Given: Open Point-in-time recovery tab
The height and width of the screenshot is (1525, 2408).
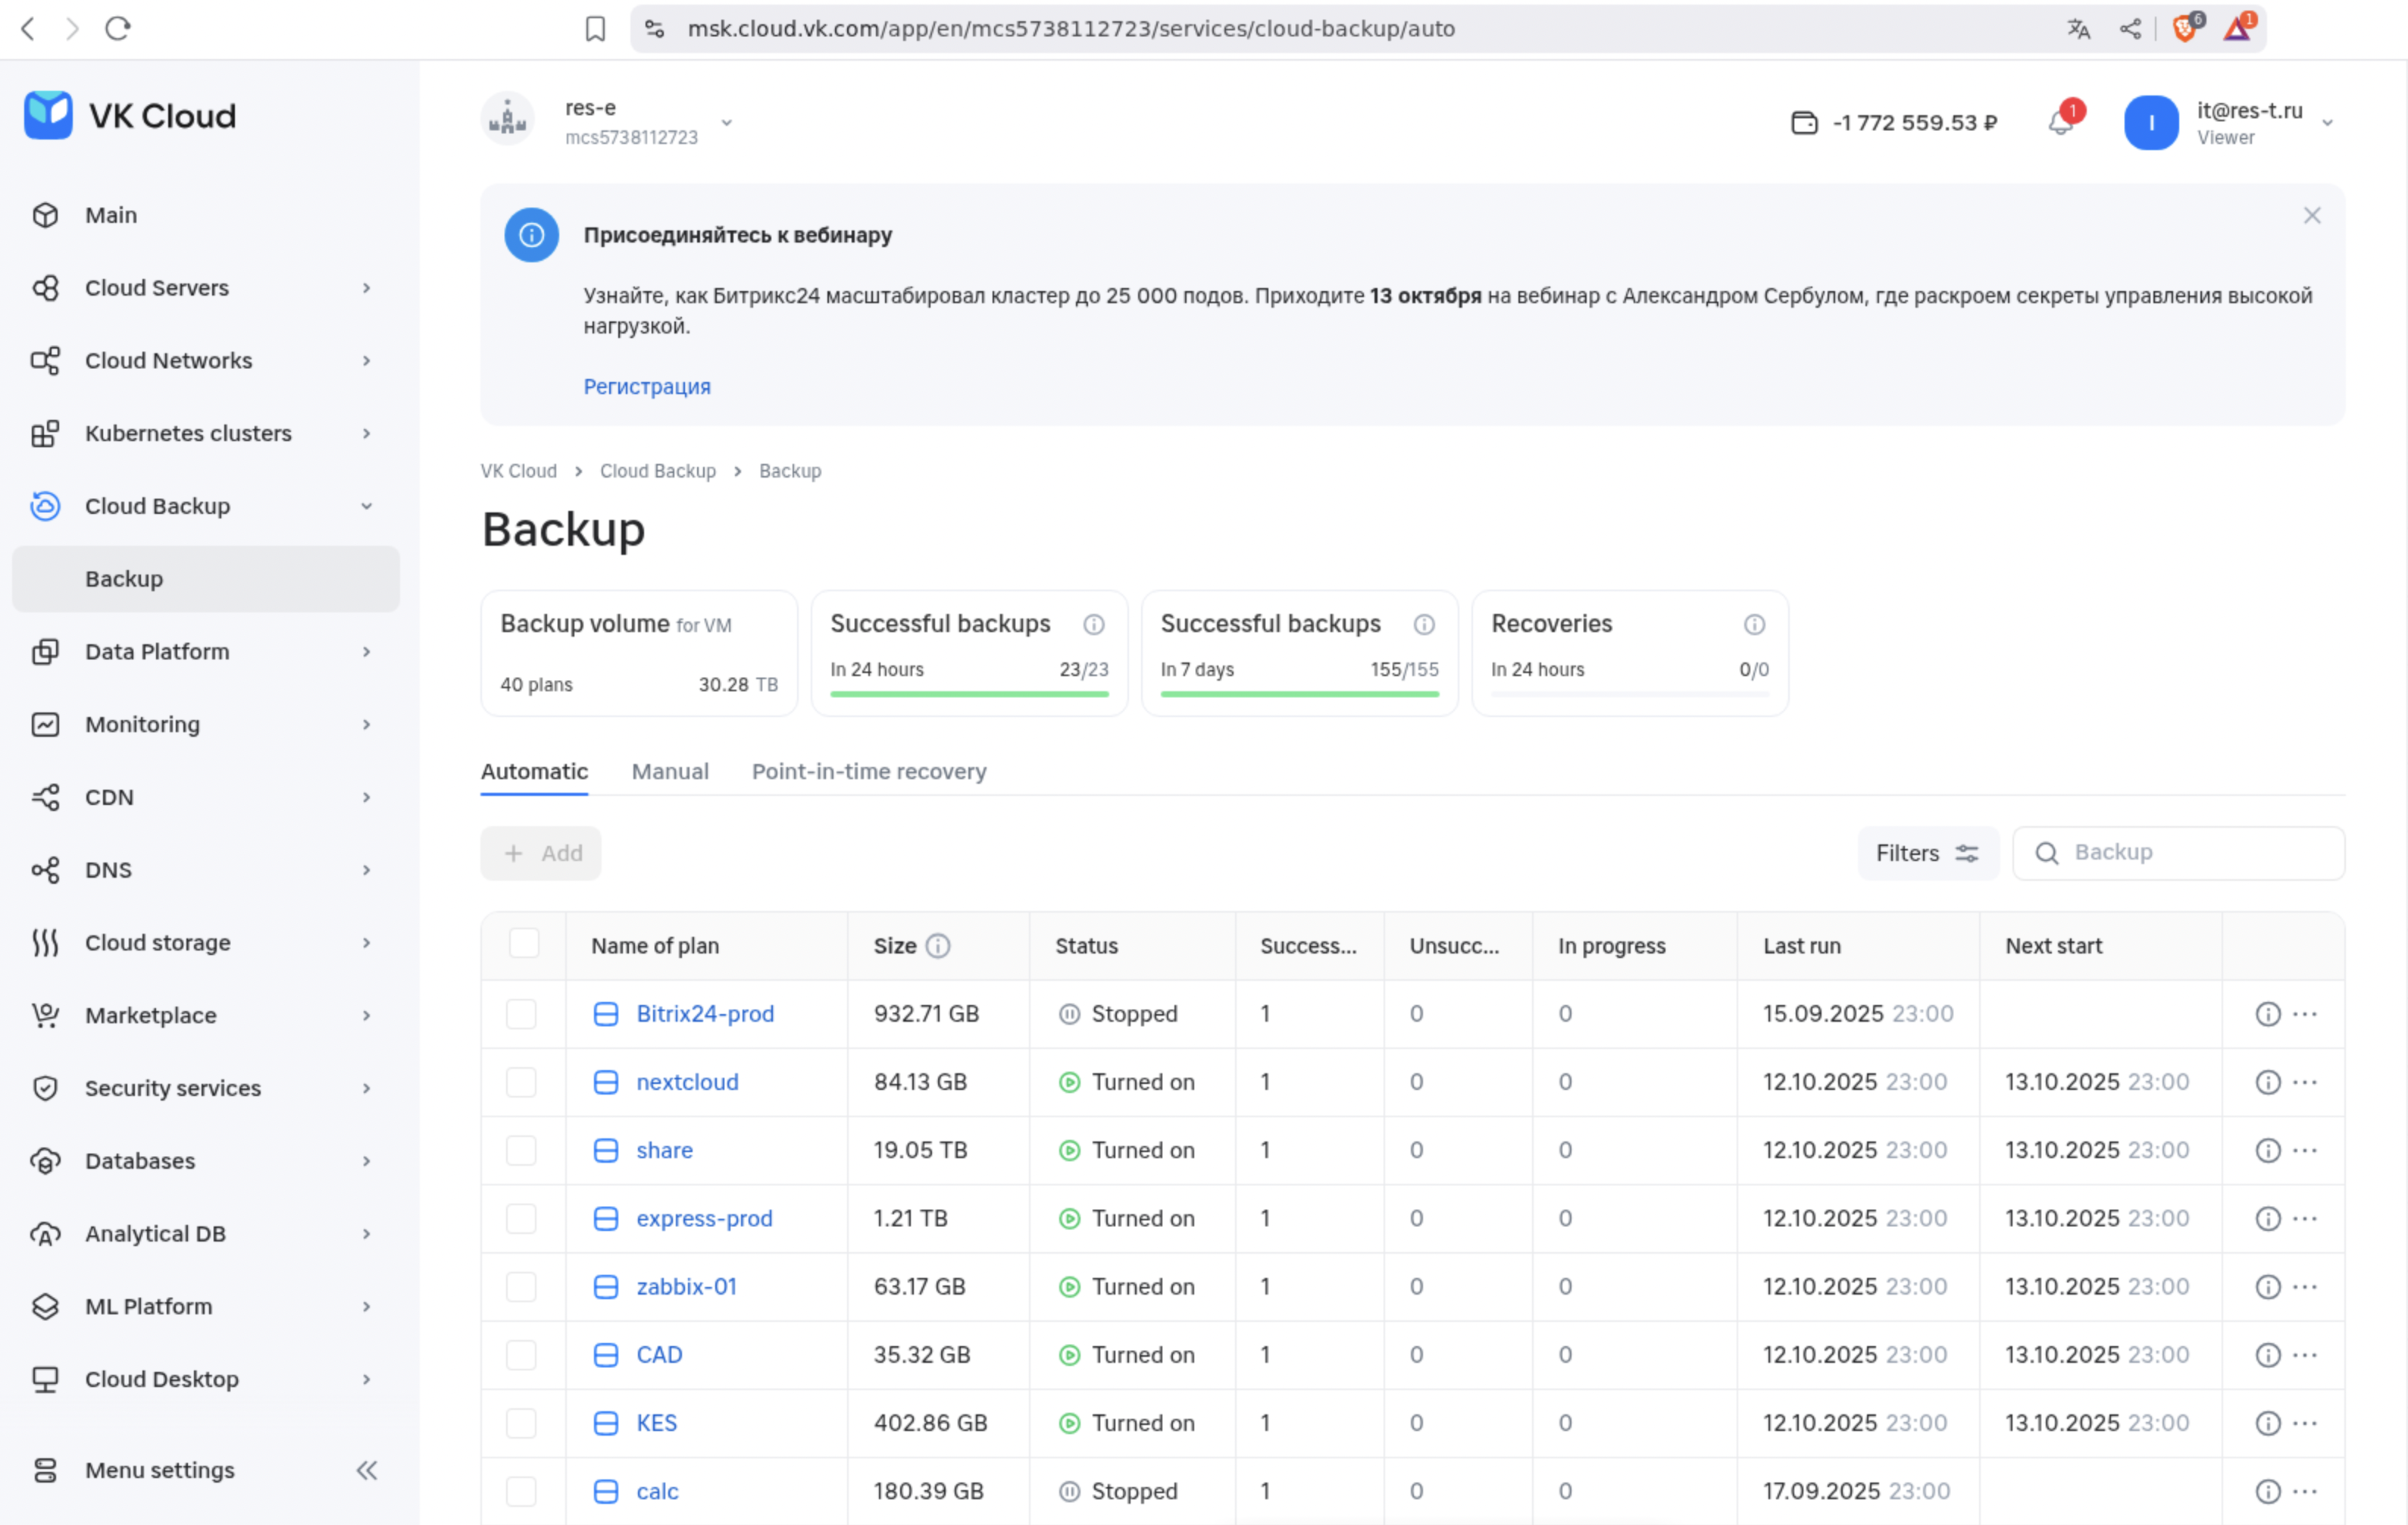Looking at the screenshot, I should pos(868,771).
